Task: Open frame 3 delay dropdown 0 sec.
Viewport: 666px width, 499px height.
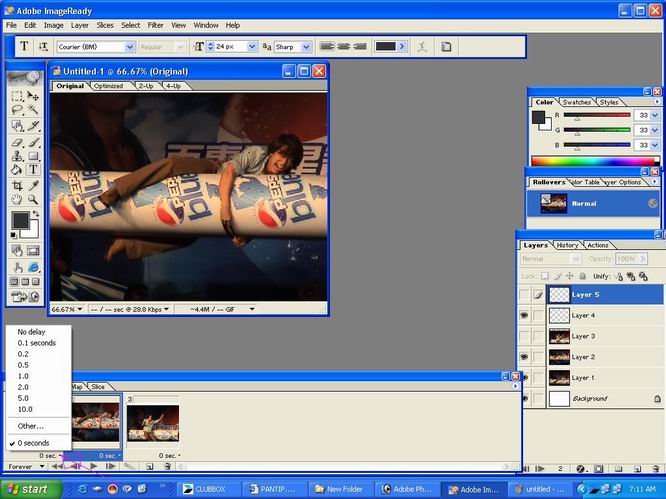Action: 169,456
